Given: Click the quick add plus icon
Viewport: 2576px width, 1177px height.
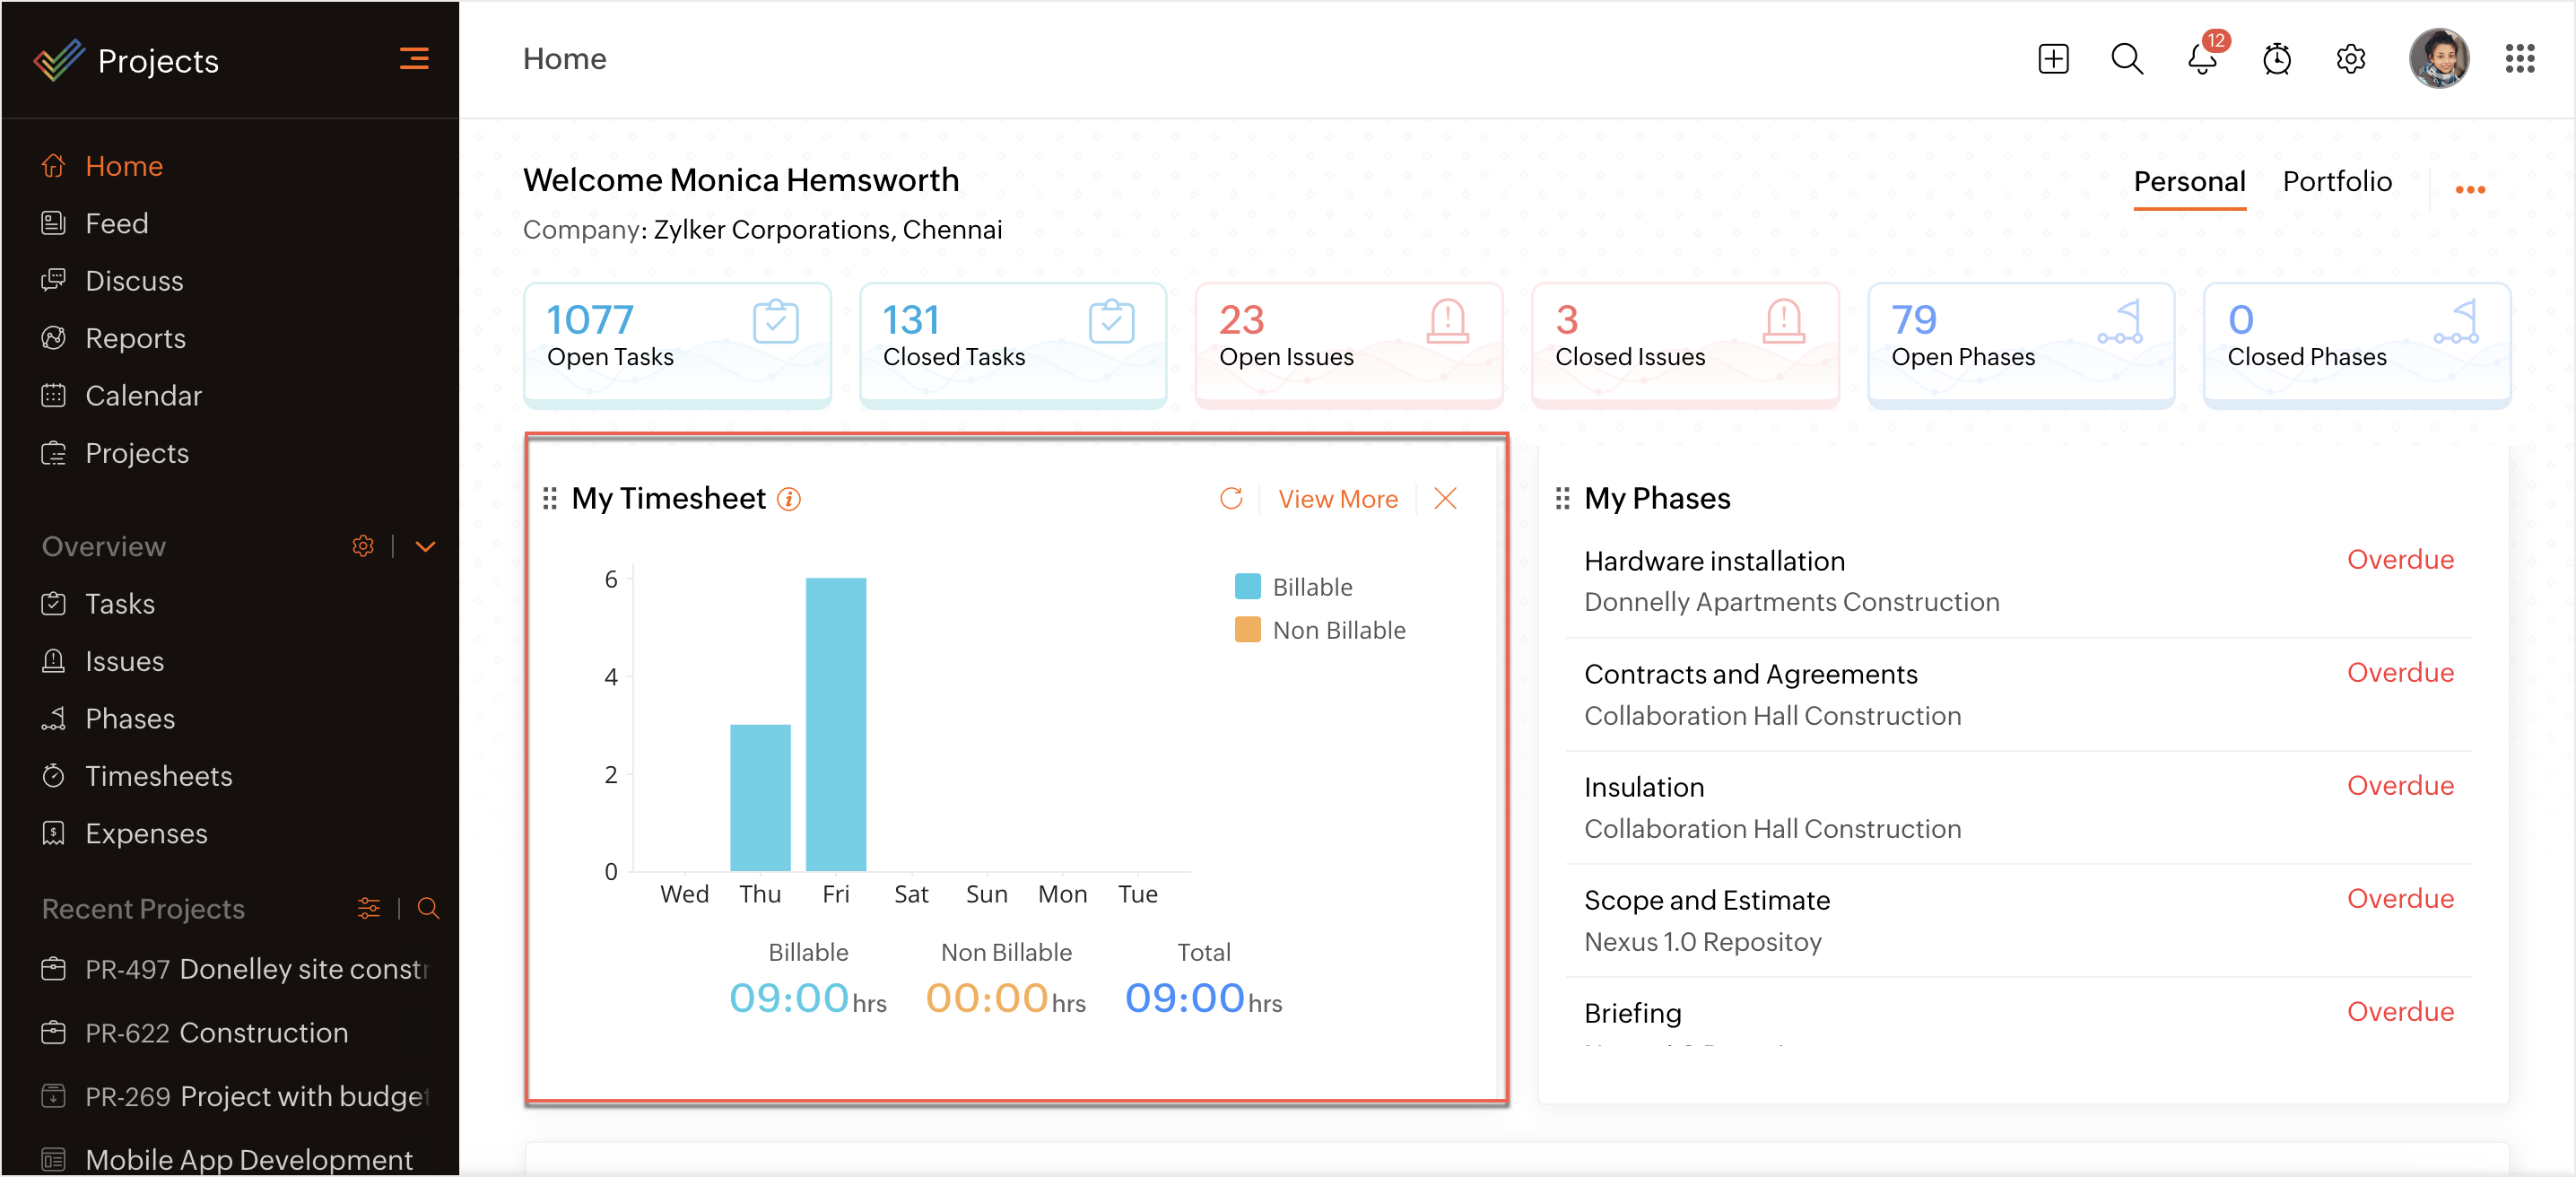Looking at the screenshot, I should point(2052,59).
